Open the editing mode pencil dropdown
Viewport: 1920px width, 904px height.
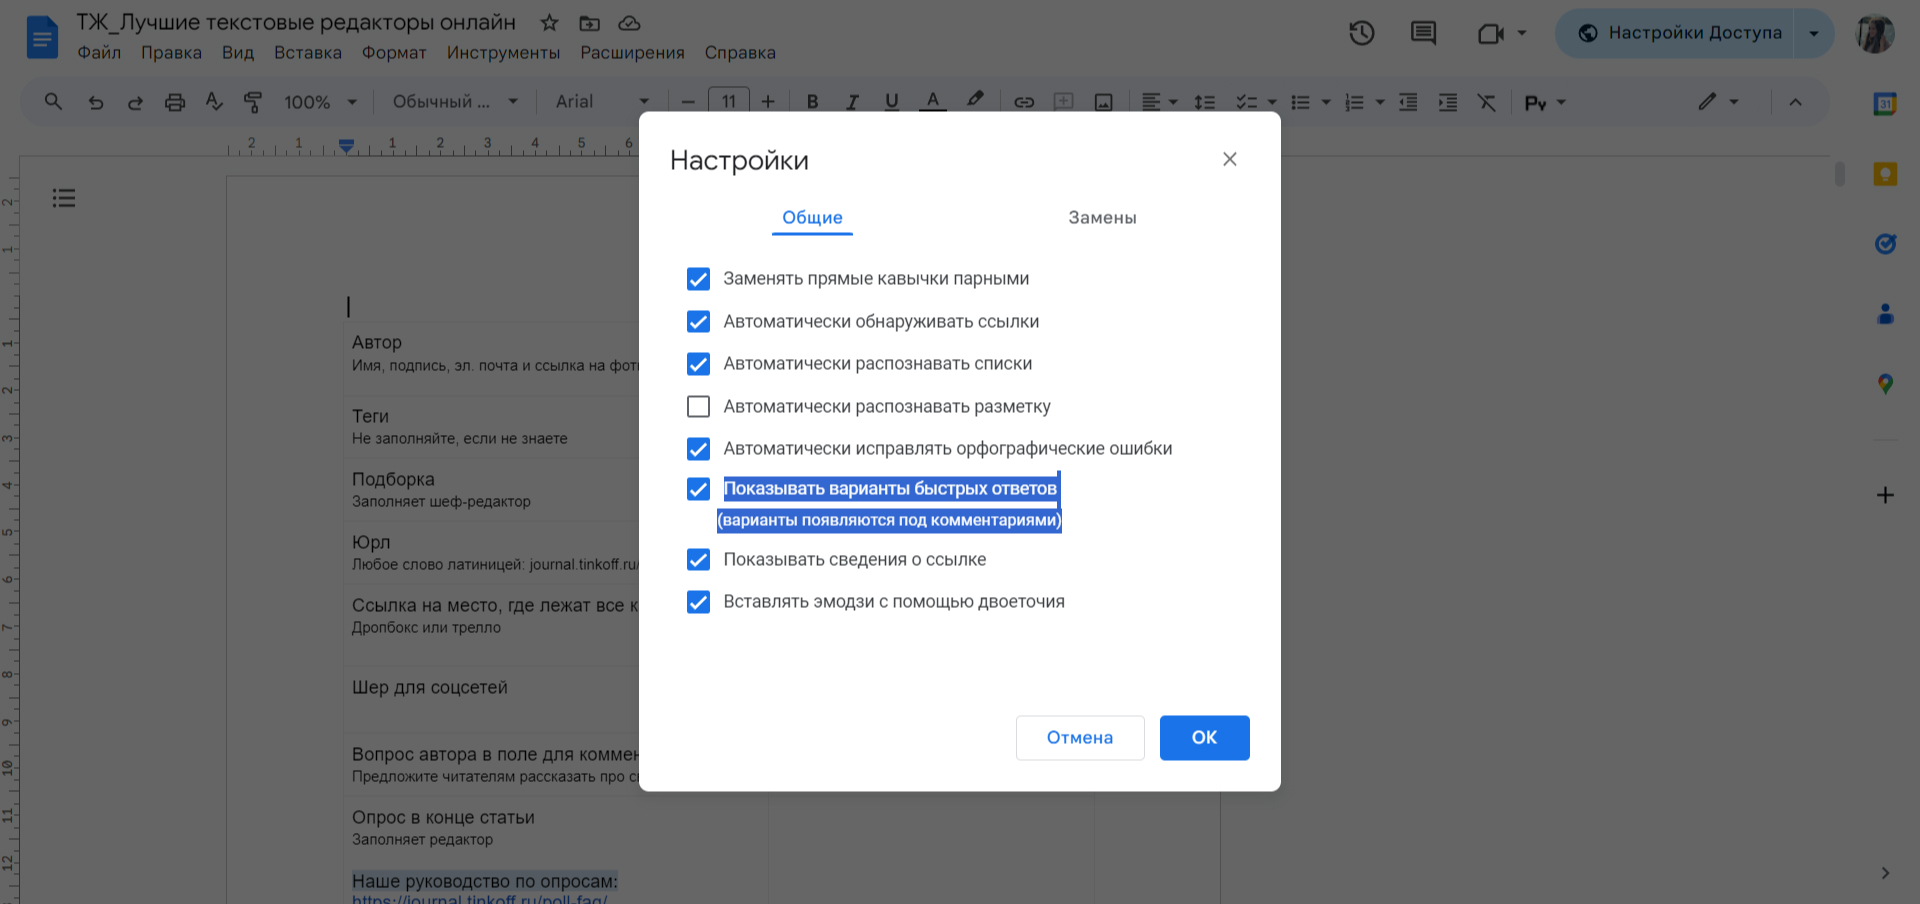click(1719, 101)
